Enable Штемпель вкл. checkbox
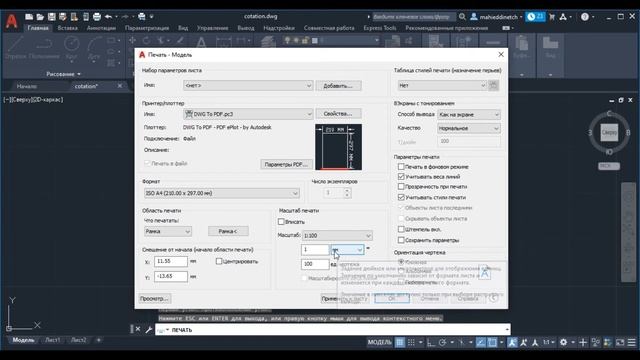 [x=401, y=229]
